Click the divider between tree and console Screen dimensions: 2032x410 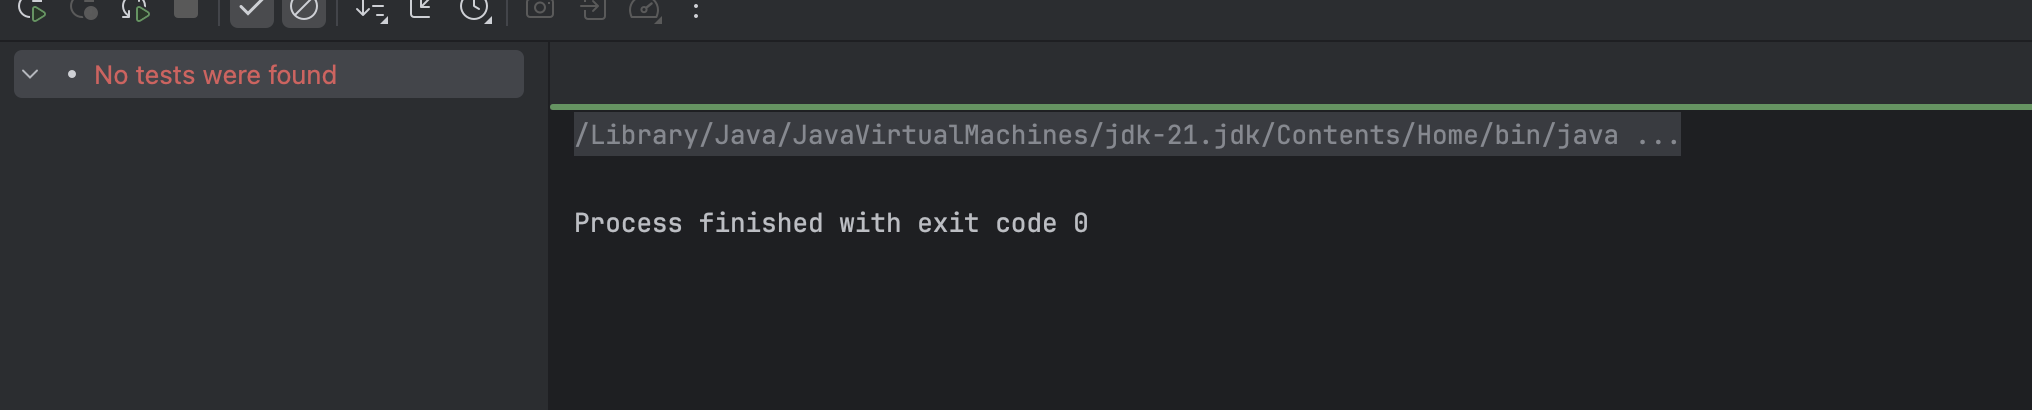click(x=548, y=225)
